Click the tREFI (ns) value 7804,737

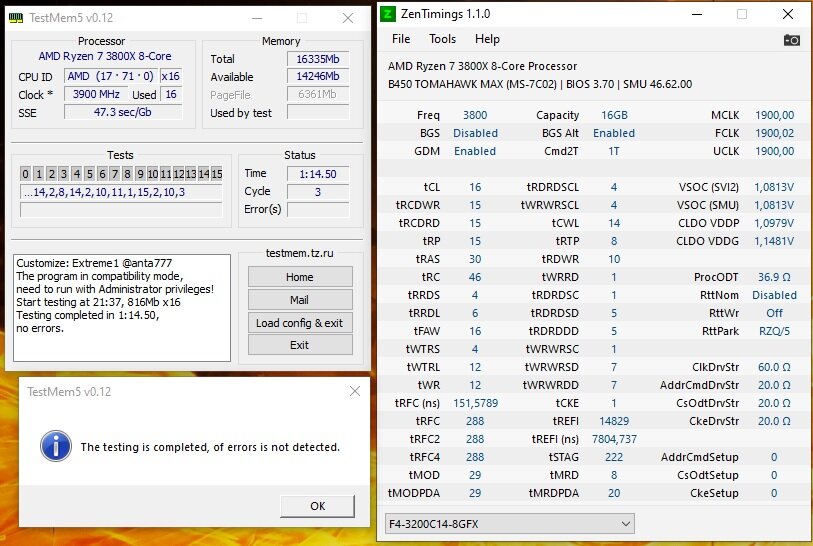pos(614,439)
